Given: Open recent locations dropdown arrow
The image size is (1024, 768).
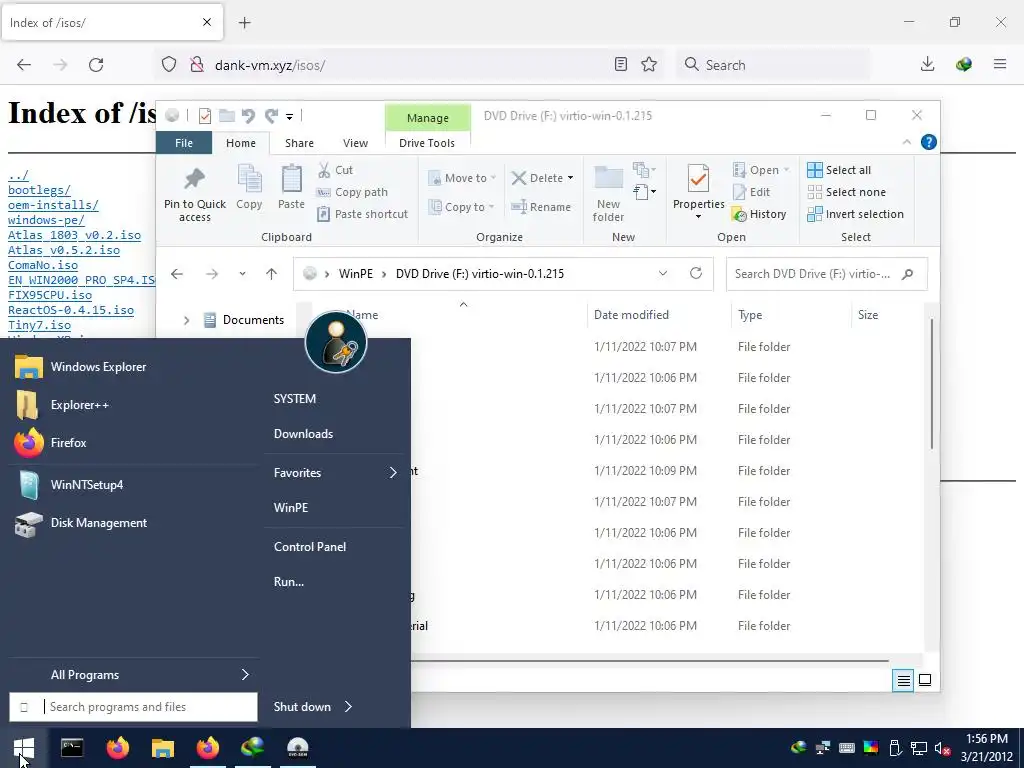Looking at the screenshot, I should [x=242, y=274].
